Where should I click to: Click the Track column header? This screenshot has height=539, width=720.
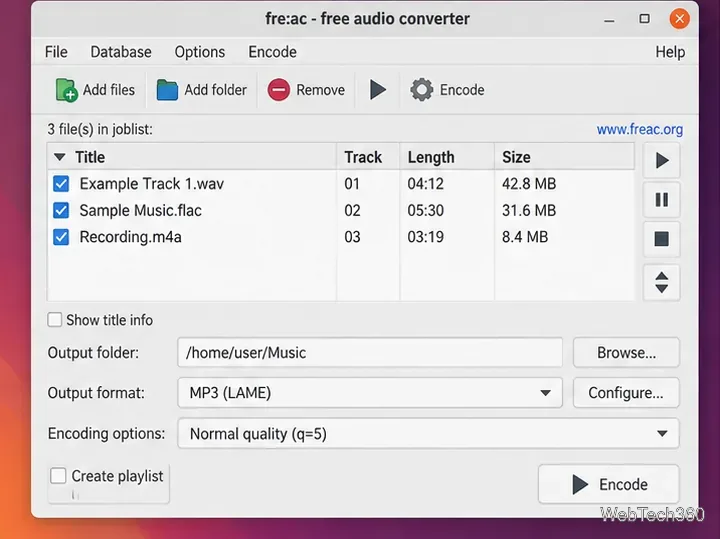368,157
